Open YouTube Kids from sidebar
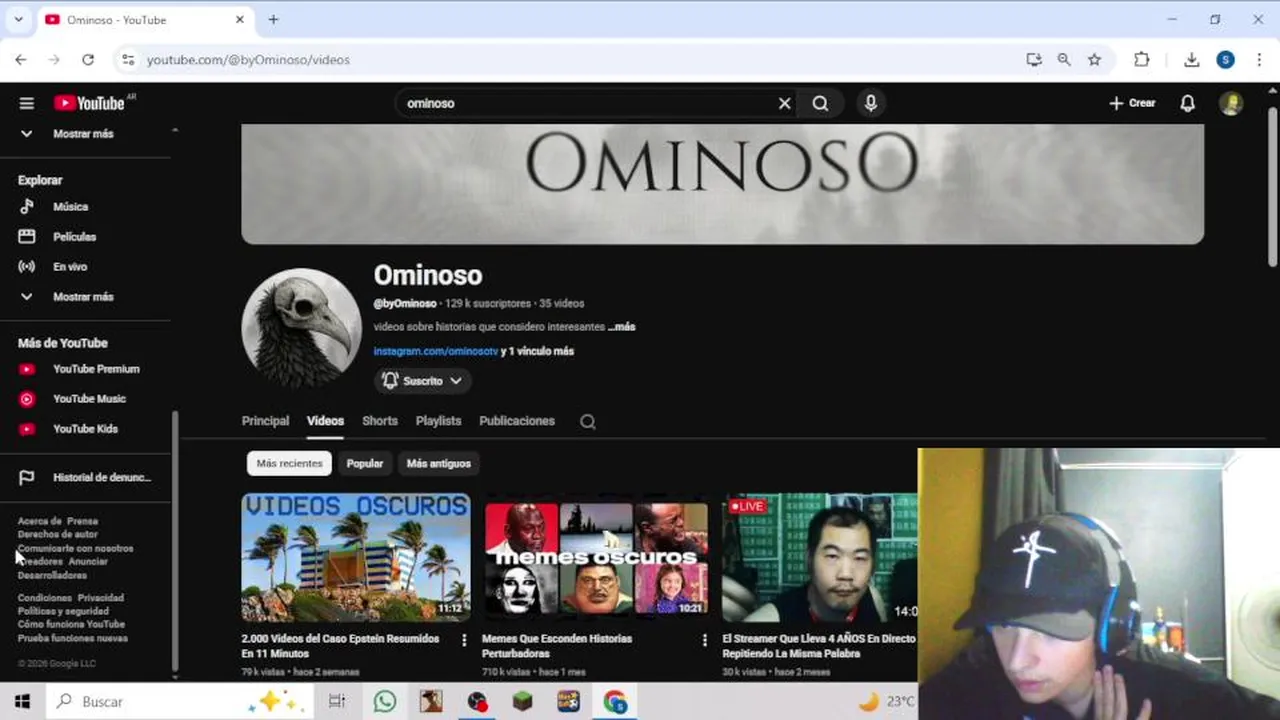 (x=87, y=429)
